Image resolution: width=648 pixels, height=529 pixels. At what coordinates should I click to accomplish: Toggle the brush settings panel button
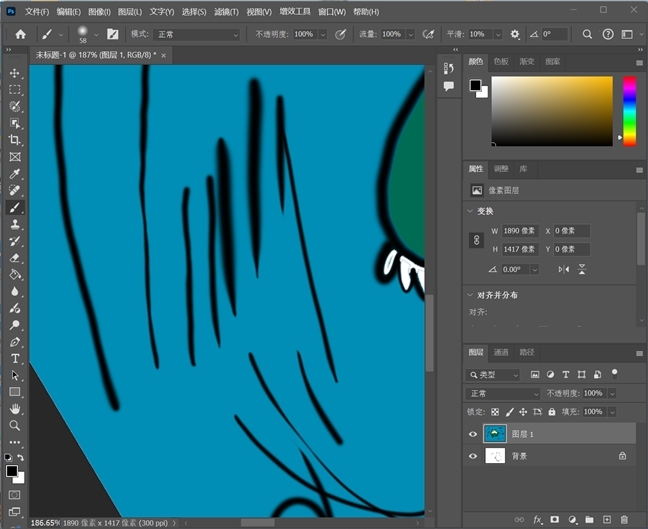pos(112,34)
